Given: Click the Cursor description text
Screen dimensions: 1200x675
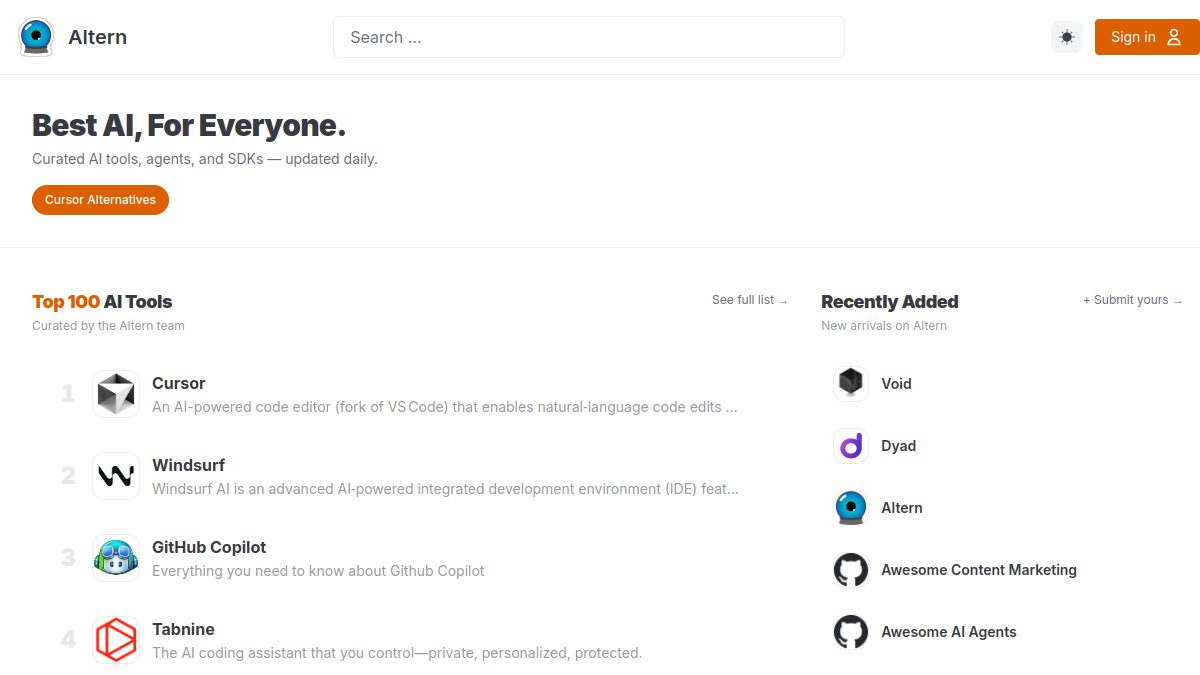Looking at the screenshot, I should pos(445,407).
